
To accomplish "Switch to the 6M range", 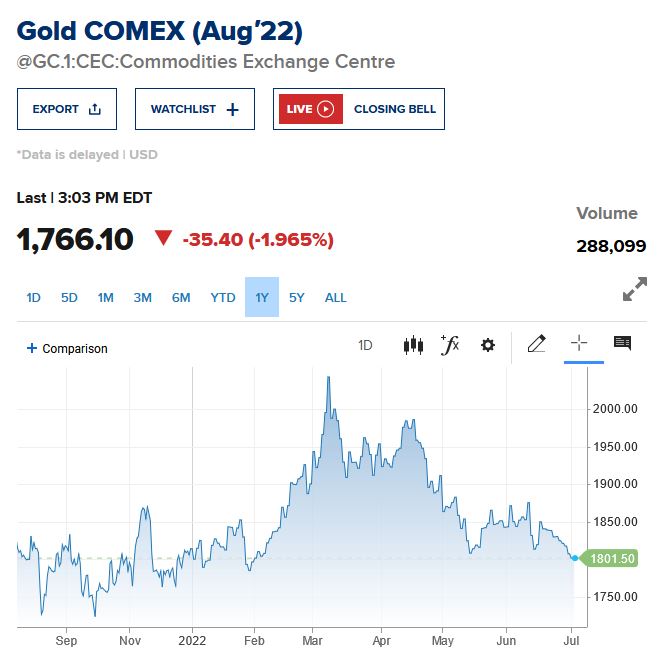I will pos(181,297).
